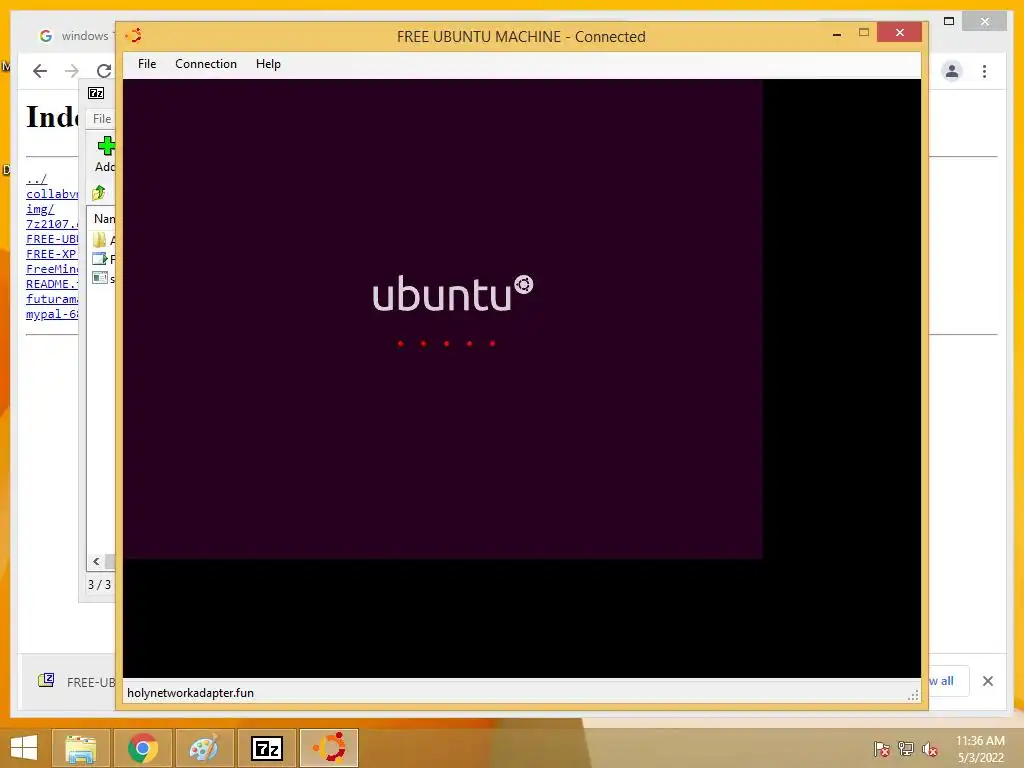Open the Connection menu
The image size is (1024, 768).
[x=206, y=64]
